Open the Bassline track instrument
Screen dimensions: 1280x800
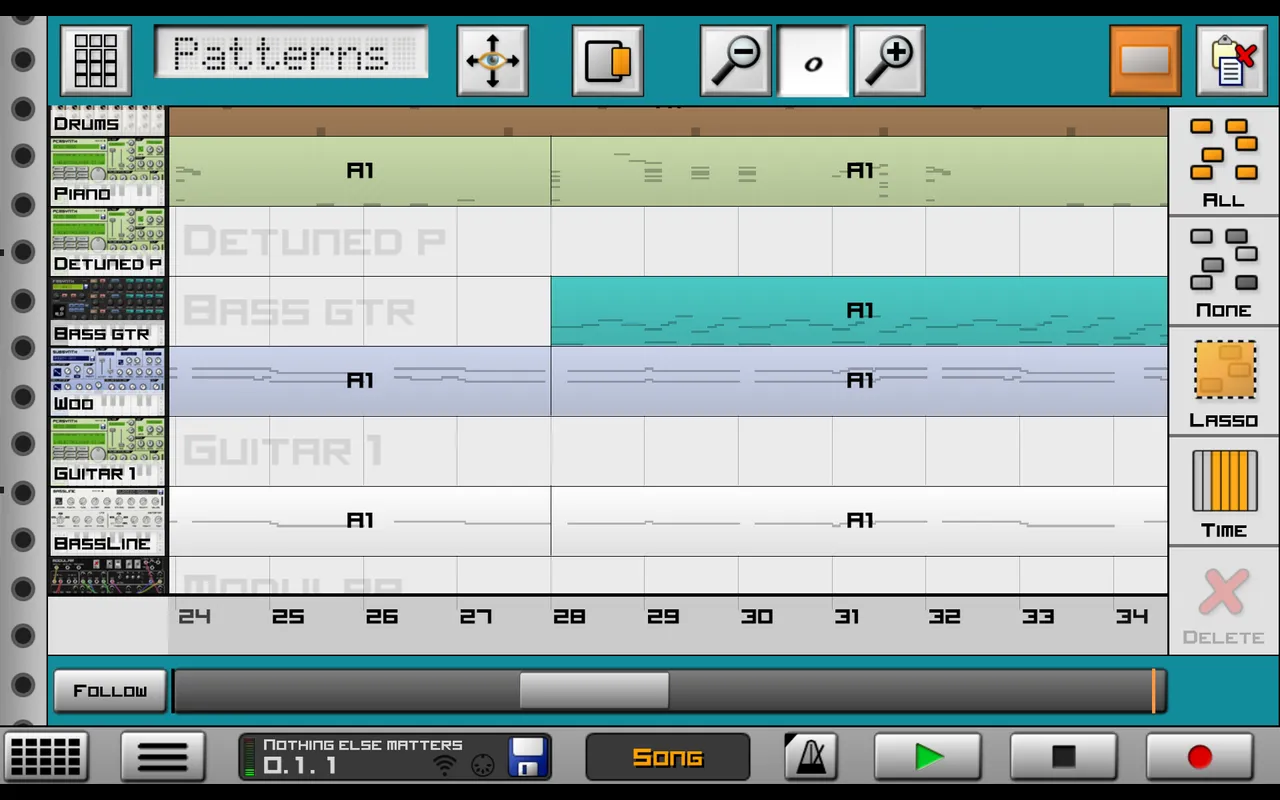coord(107,522)
